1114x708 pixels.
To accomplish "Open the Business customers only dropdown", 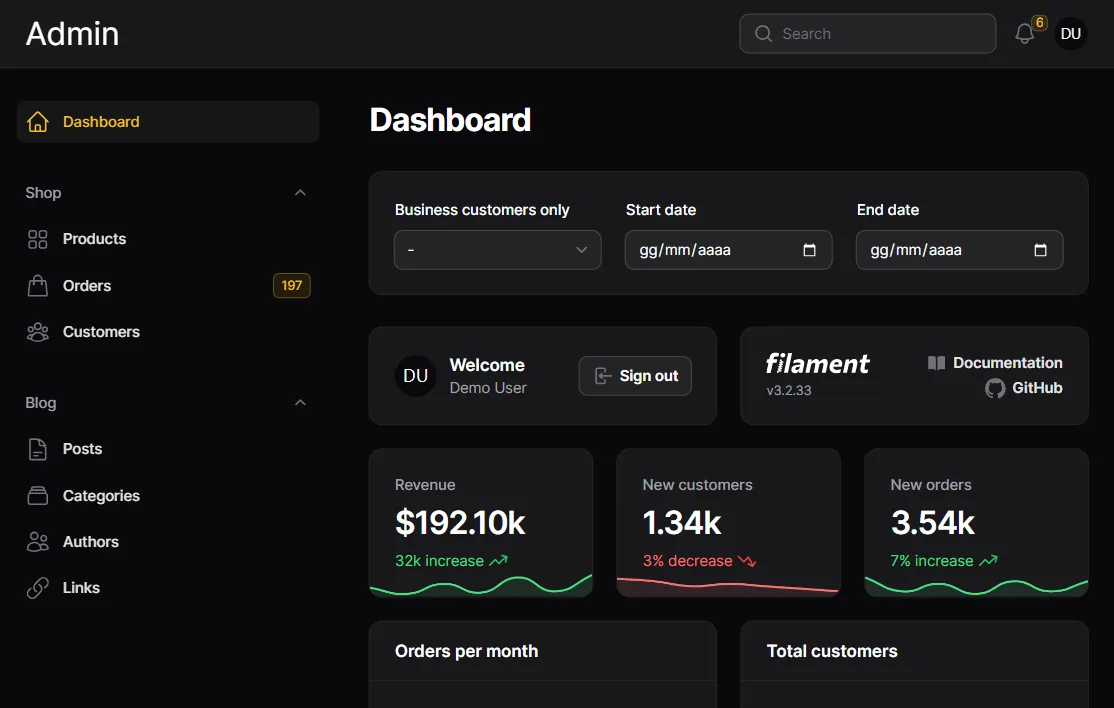I will (x=497, y=250).
